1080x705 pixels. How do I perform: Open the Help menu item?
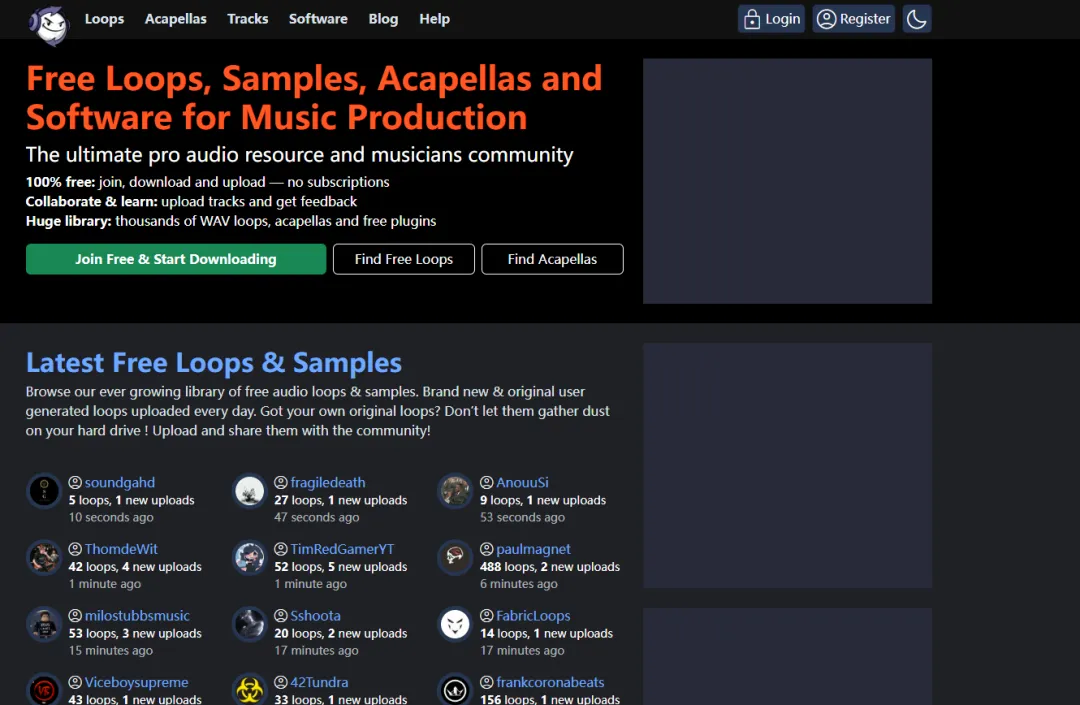point(435,19)
